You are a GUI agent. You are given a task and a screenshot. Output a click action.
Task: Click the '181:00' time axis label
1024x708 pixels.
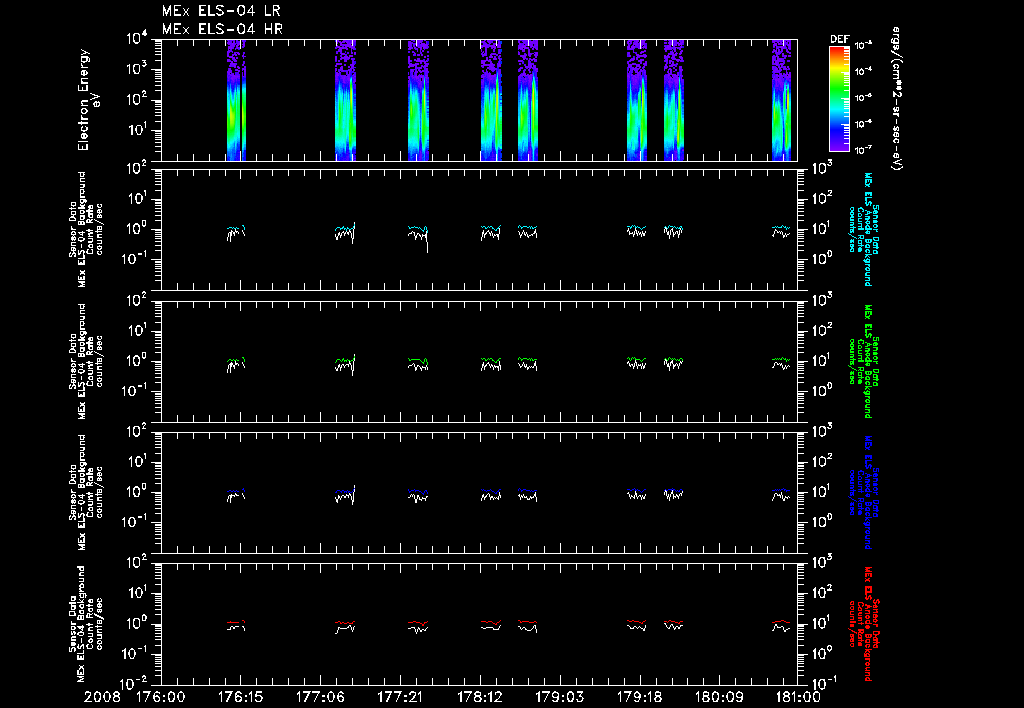tap(797, 697)
